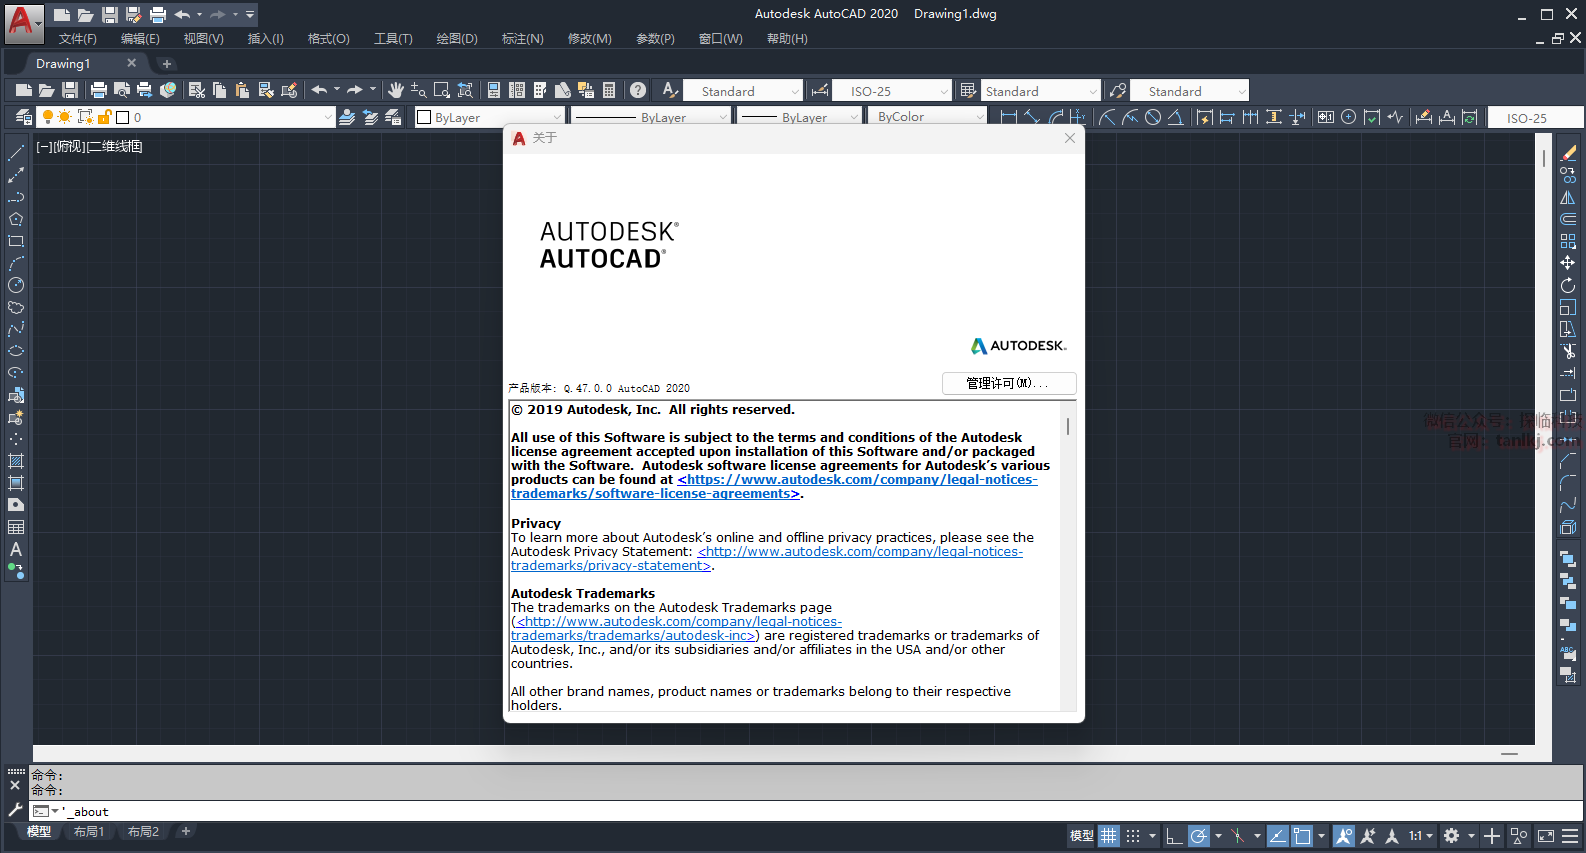Switch to the 布局1 layout tab
Screen dimensions: 1586x853
pos(89,832)
